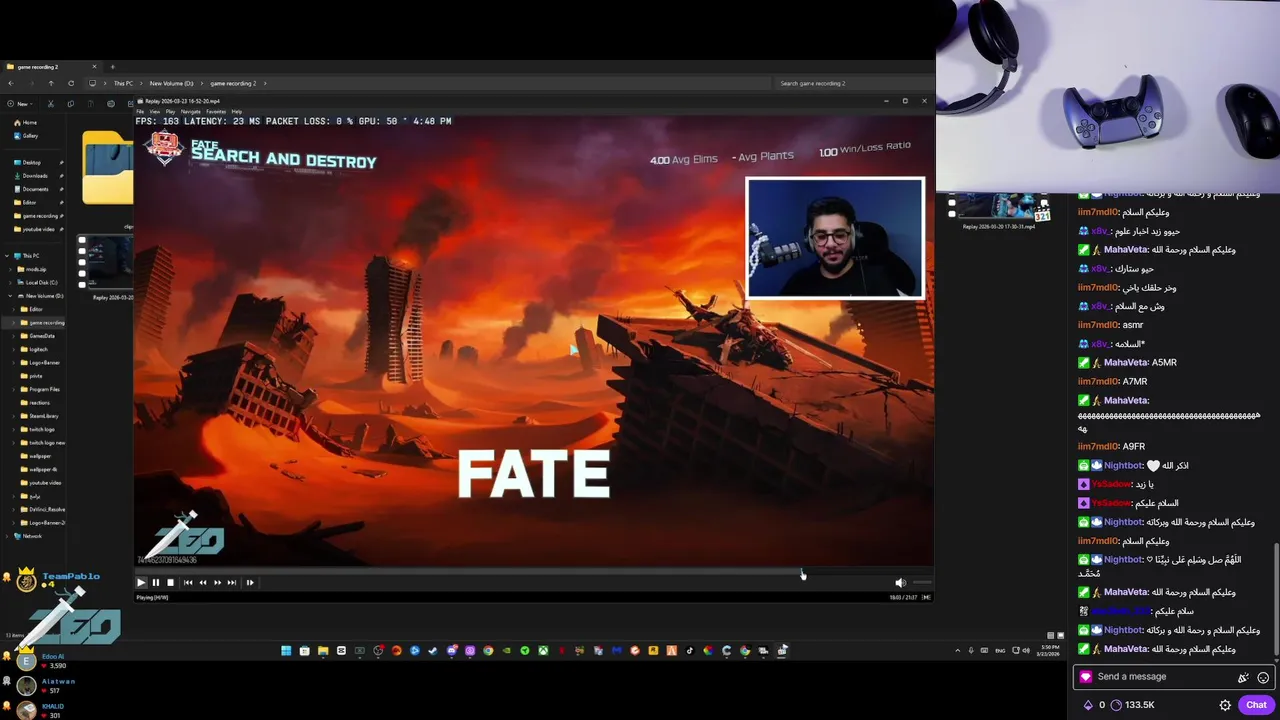Open the large yellow folder thumbnail

coord(108,167)
